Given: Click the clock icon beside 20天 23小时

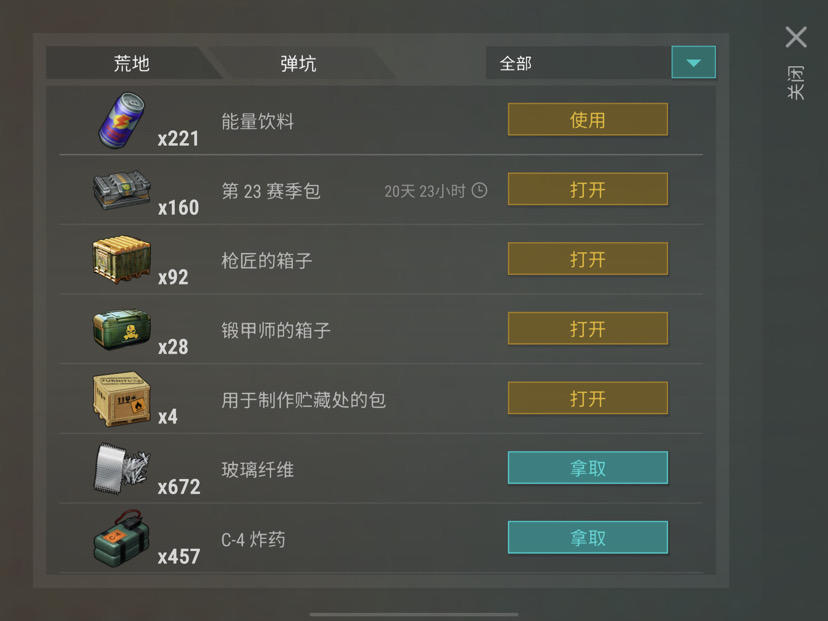Looking at the screenshot, I should (479, 190).
